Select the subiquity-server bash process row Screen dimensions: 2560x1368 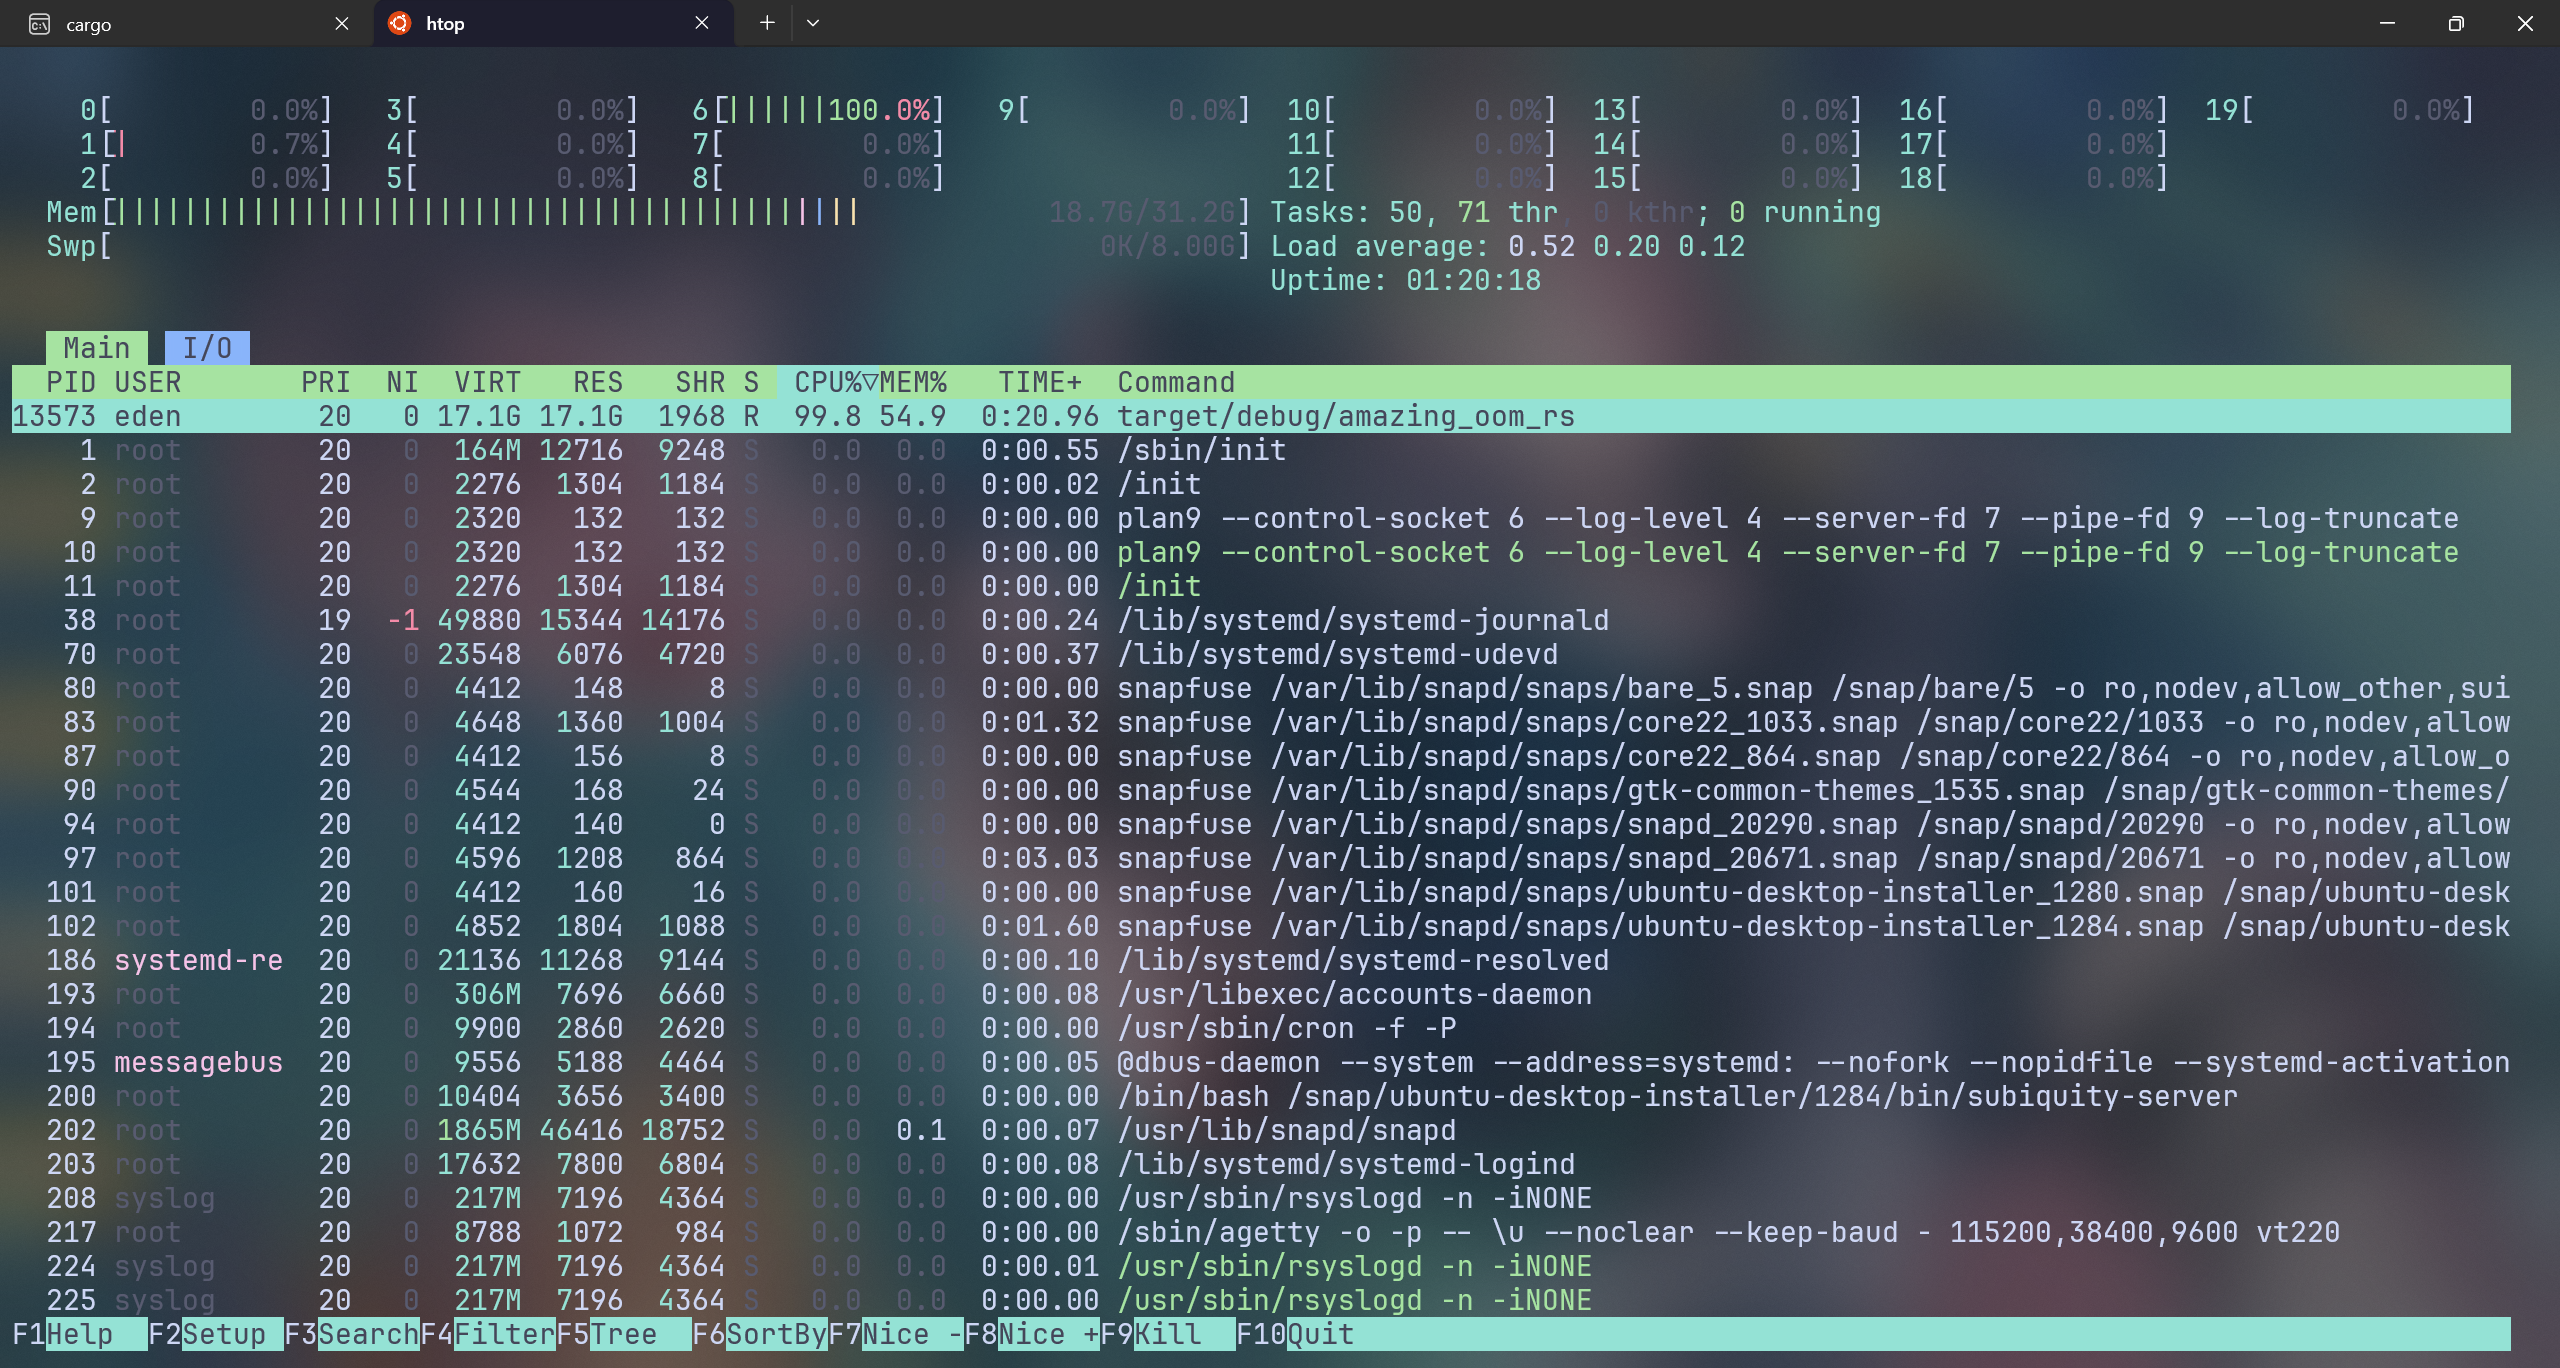pyautogui.click(x=1261, y=1096)
